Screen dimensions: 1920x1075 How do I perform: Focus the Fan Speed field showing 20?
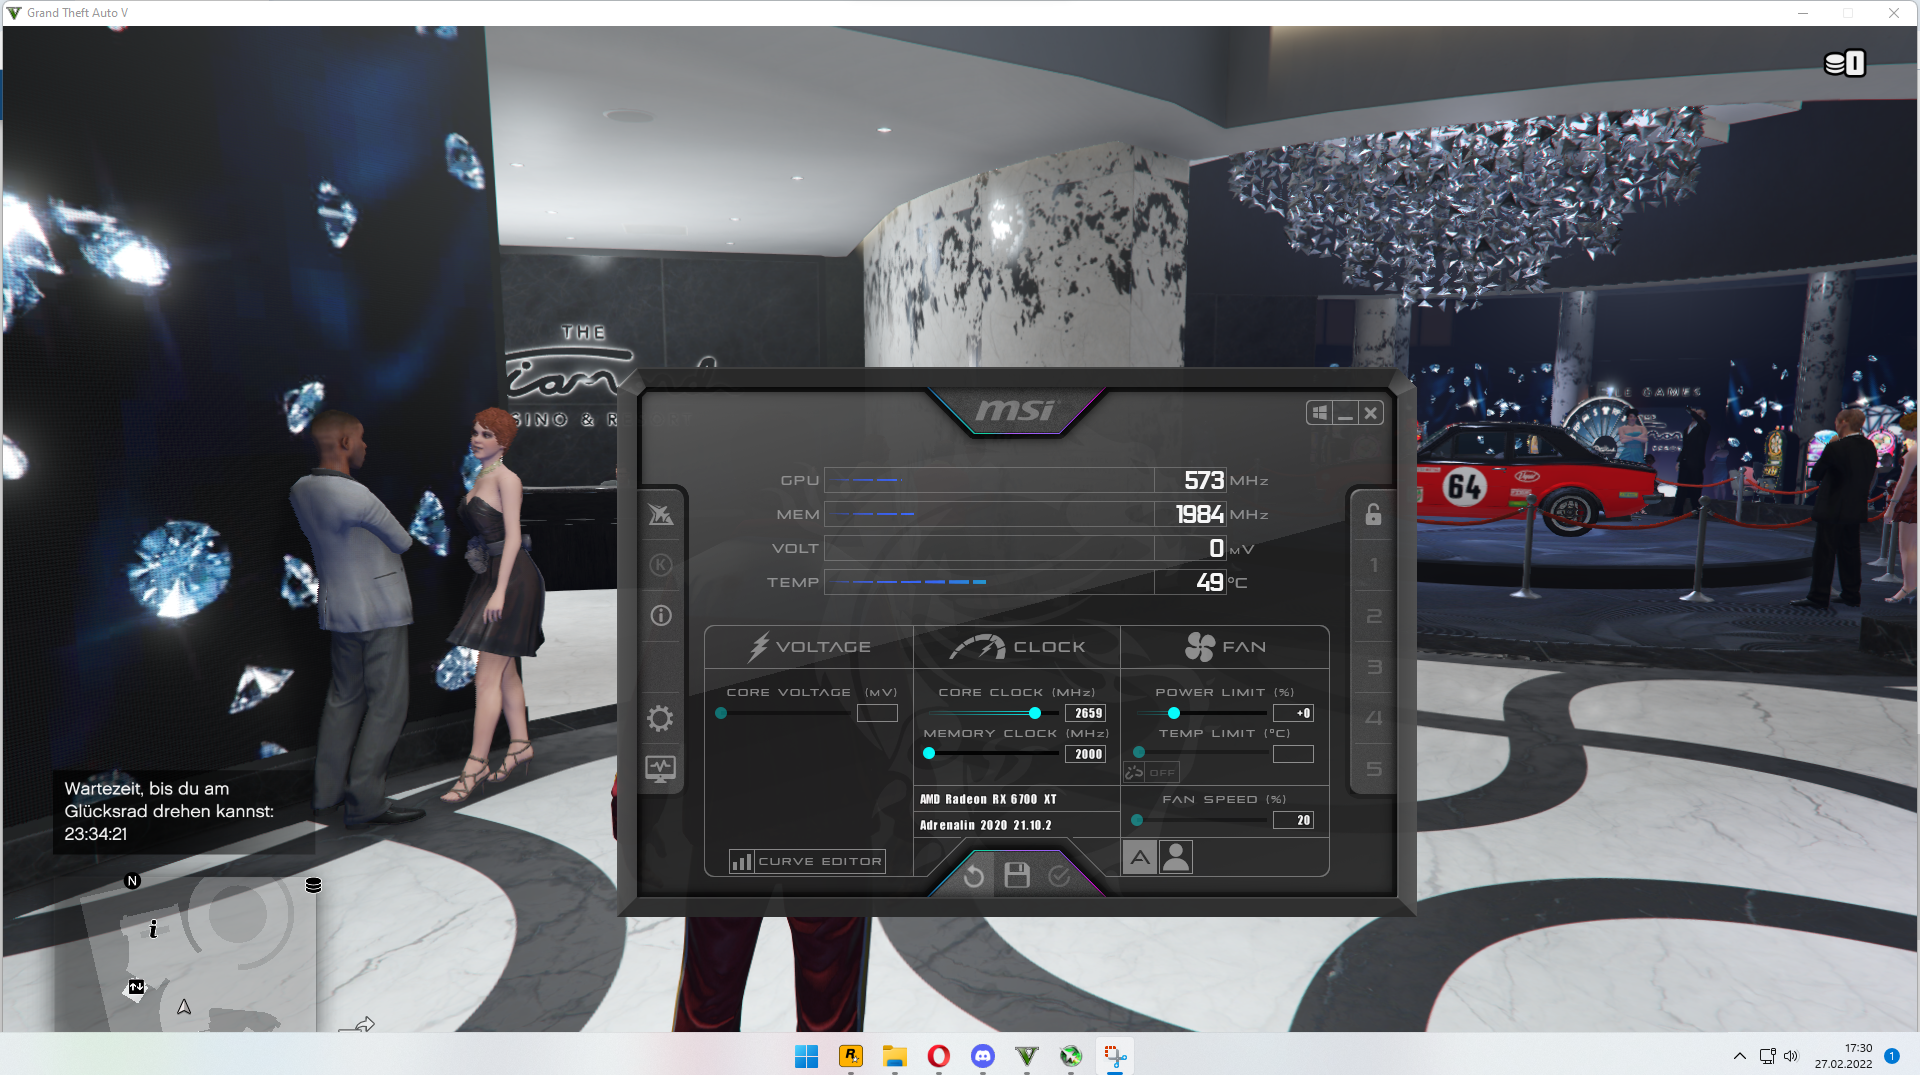(x=1293, y=820)
